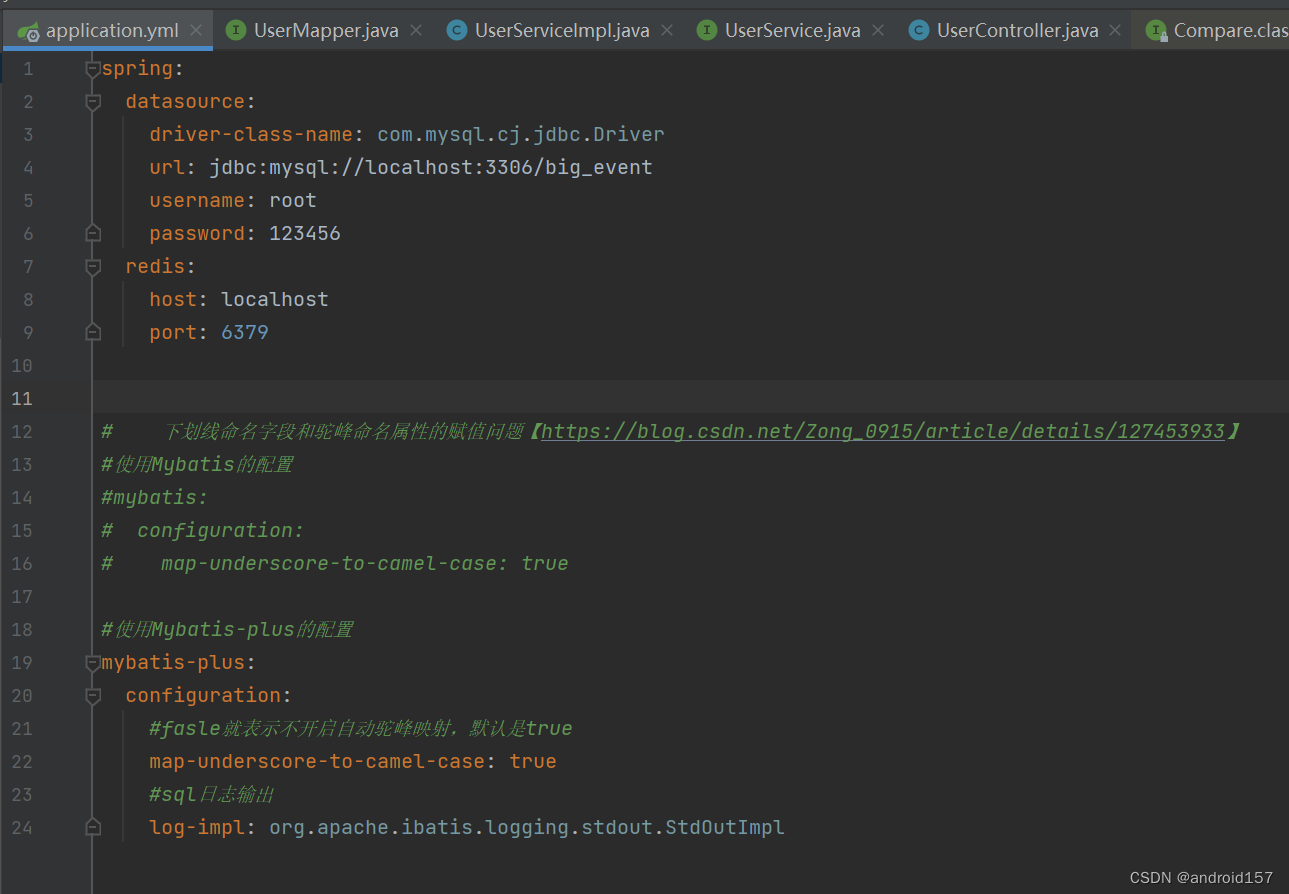1289x894 pixels.
Task: Click the jdbc:mysql://localhost:3306/big_event url value
Action: tap(431, 167)
